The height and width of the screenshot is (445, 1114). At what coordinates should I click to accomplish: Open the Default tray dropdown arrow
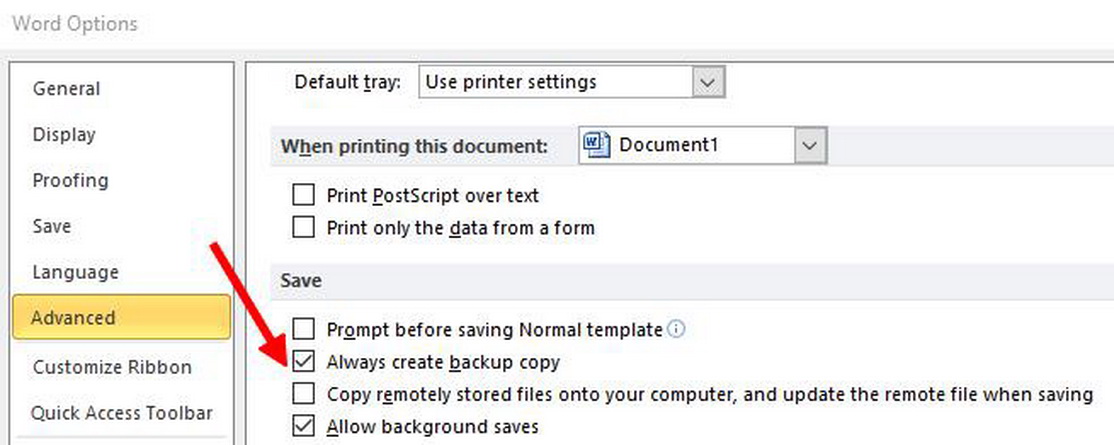click(x=709, y=82)
